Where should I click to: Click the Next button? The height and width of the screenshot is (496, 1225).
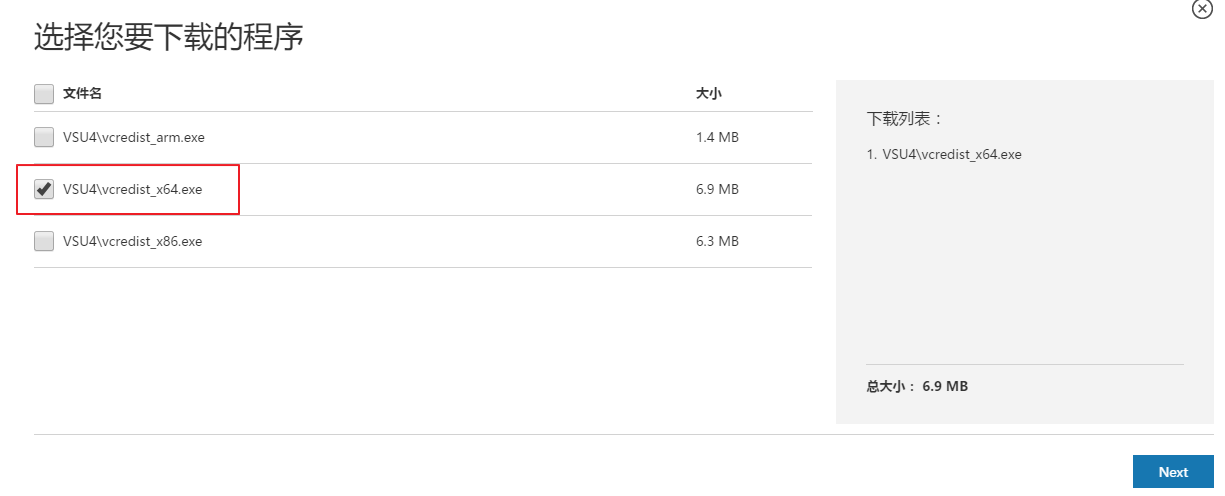click(1173, 472)
